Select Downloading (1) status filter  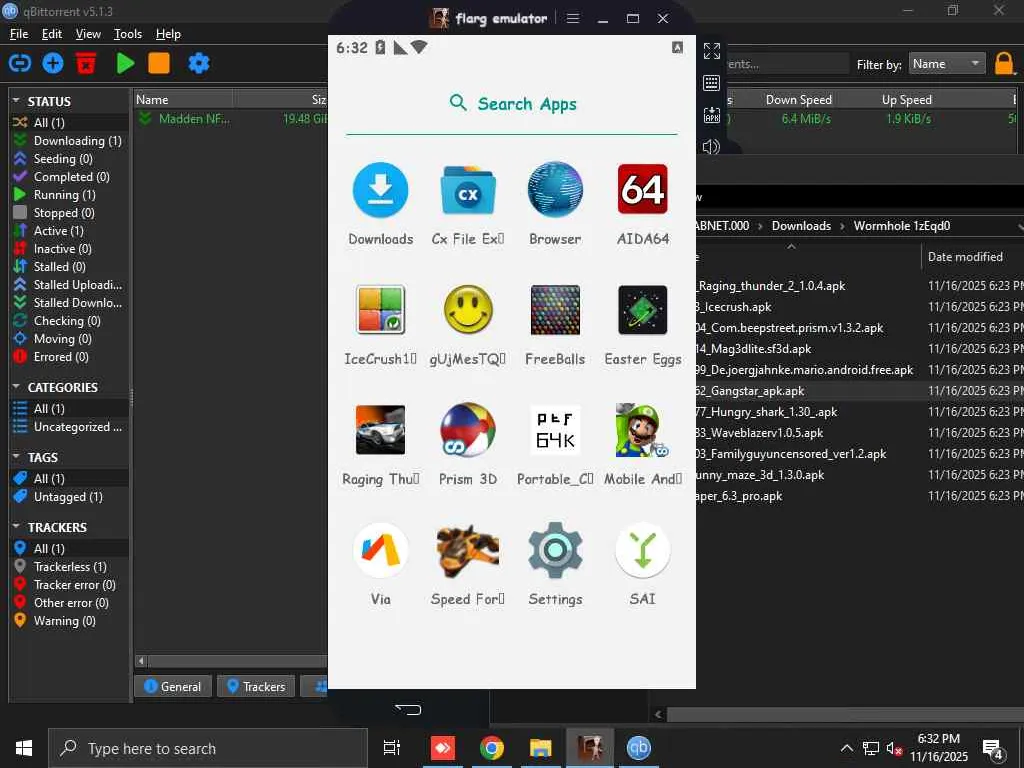[69, 140]
